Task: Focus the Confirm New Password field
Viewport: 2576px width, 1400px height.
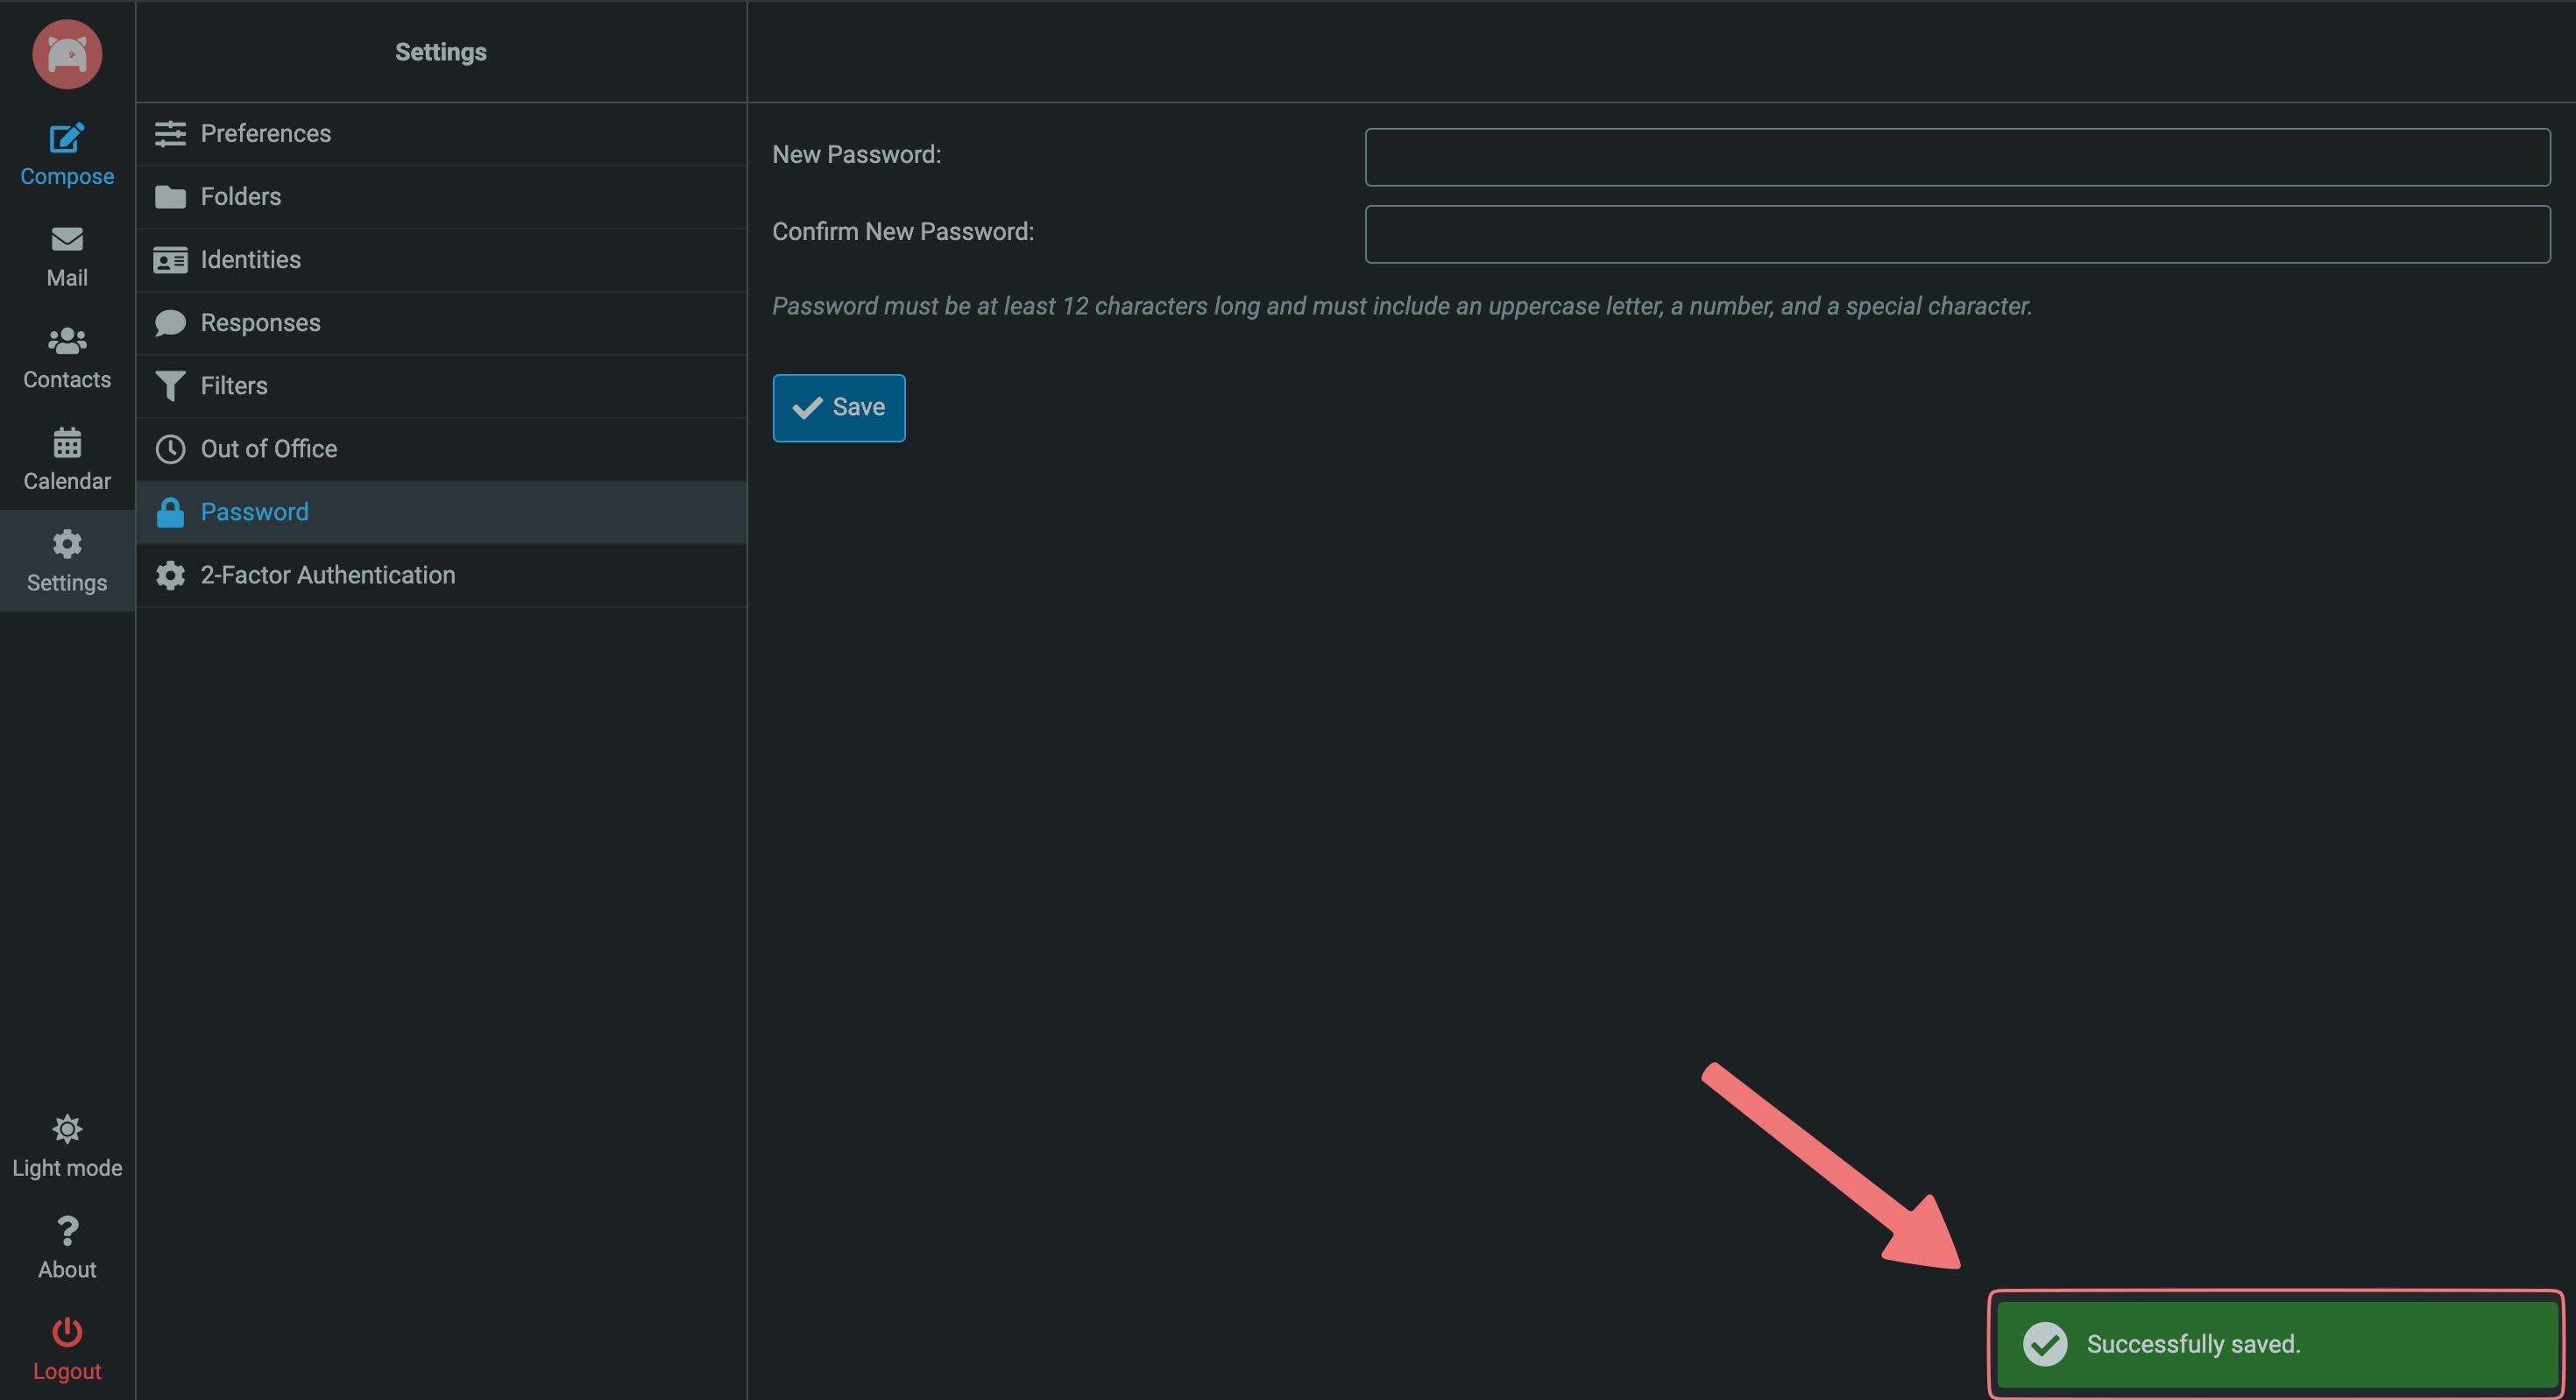Action: 1956,234
